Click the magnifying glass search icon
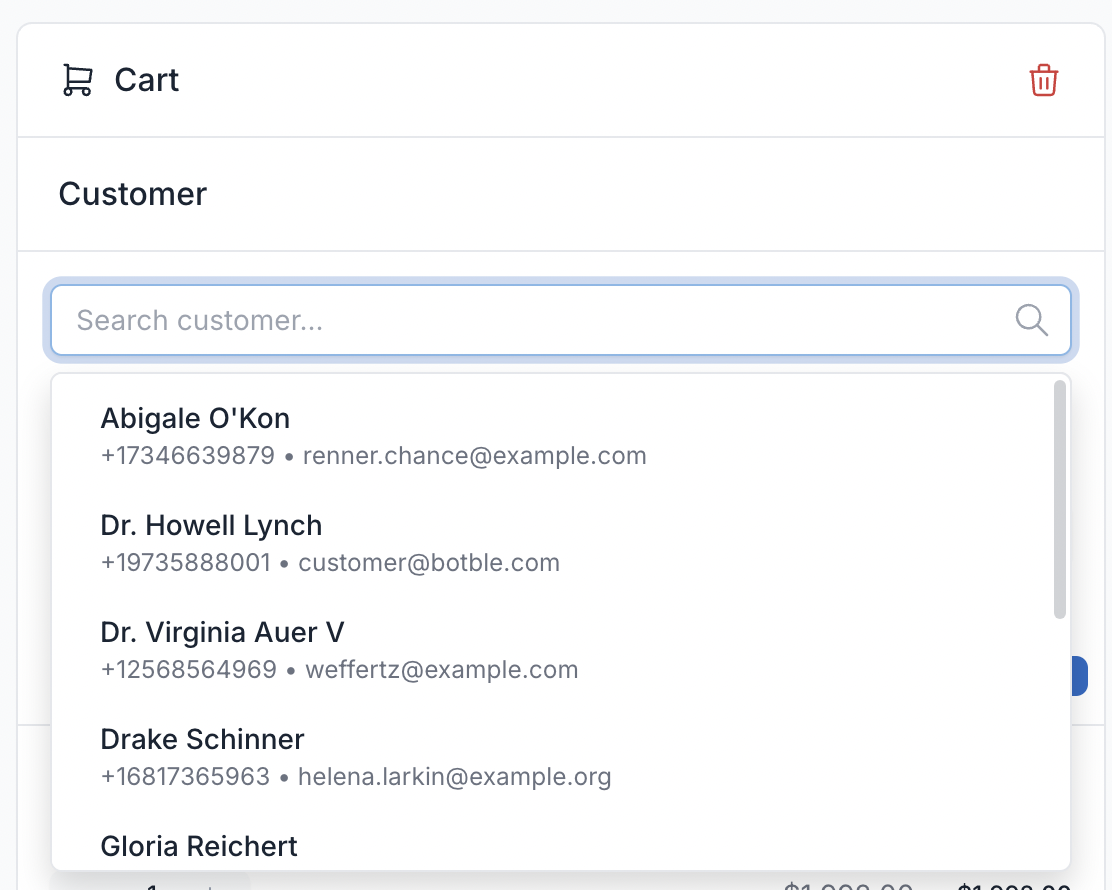Viewport: 1112px width, 890px height. (x=1030, y=320)
